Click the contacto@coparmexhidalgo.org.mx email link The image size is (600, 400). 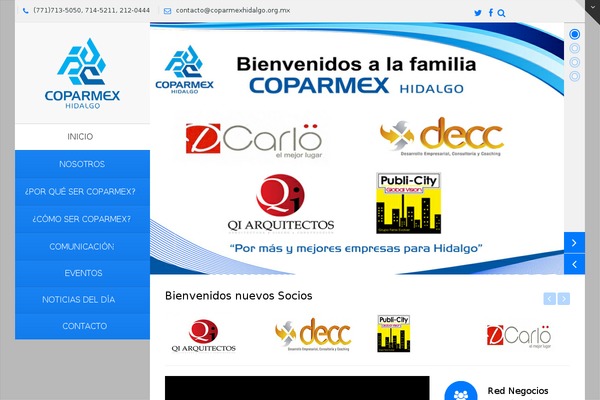tap(233, 10)
